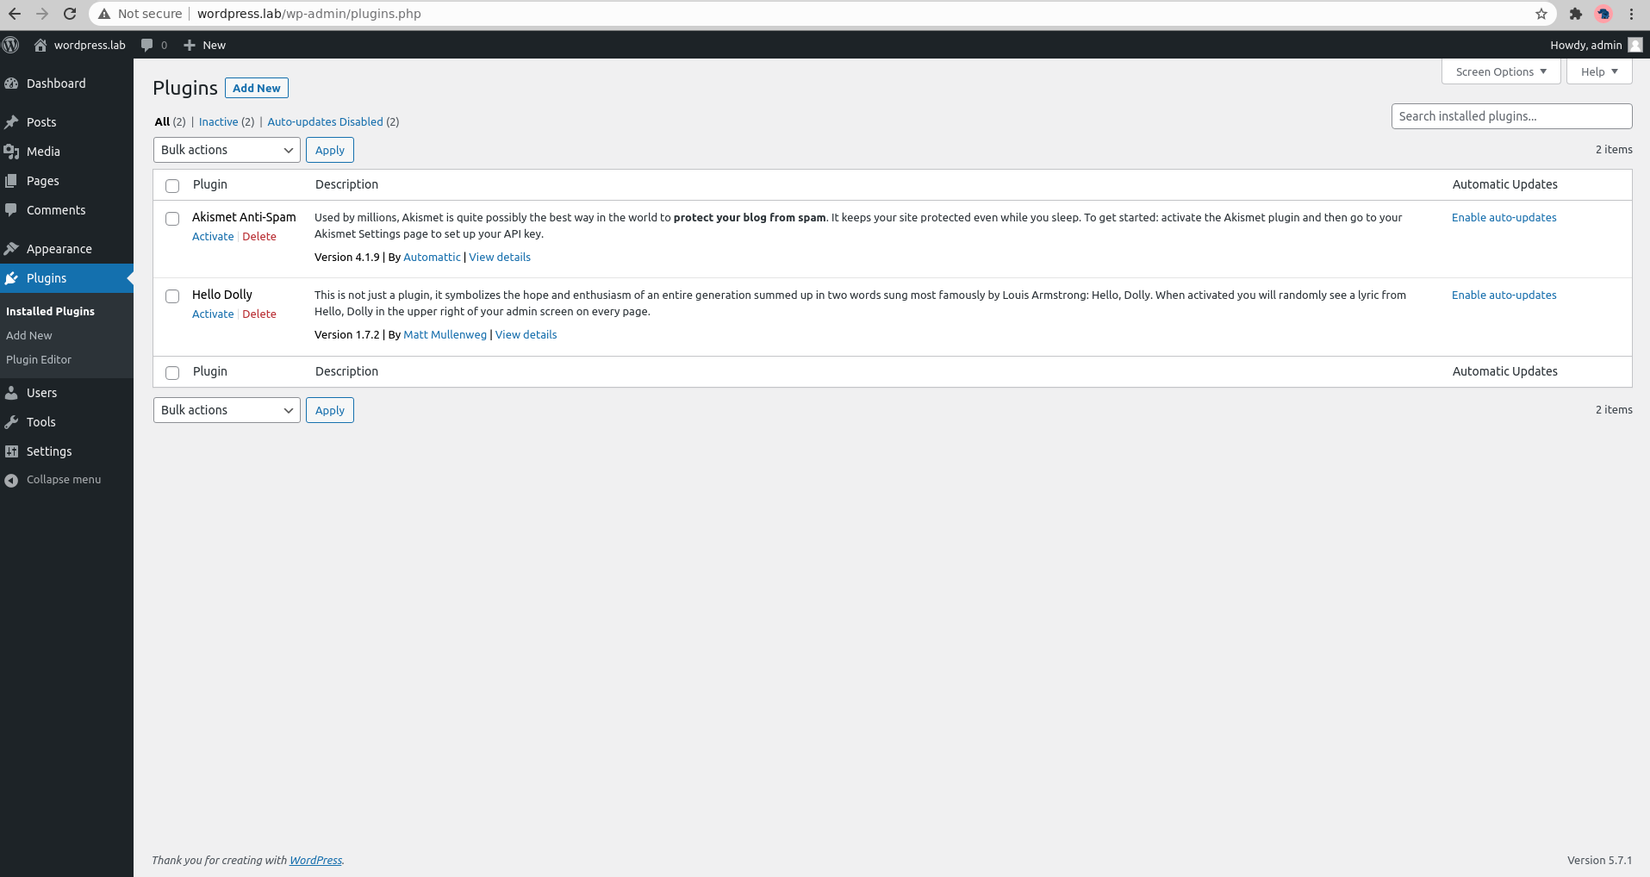This screenshot has height=877, width=1650.
Task: Click the WordPress logo in admin bar
Action: click(11, 45)
